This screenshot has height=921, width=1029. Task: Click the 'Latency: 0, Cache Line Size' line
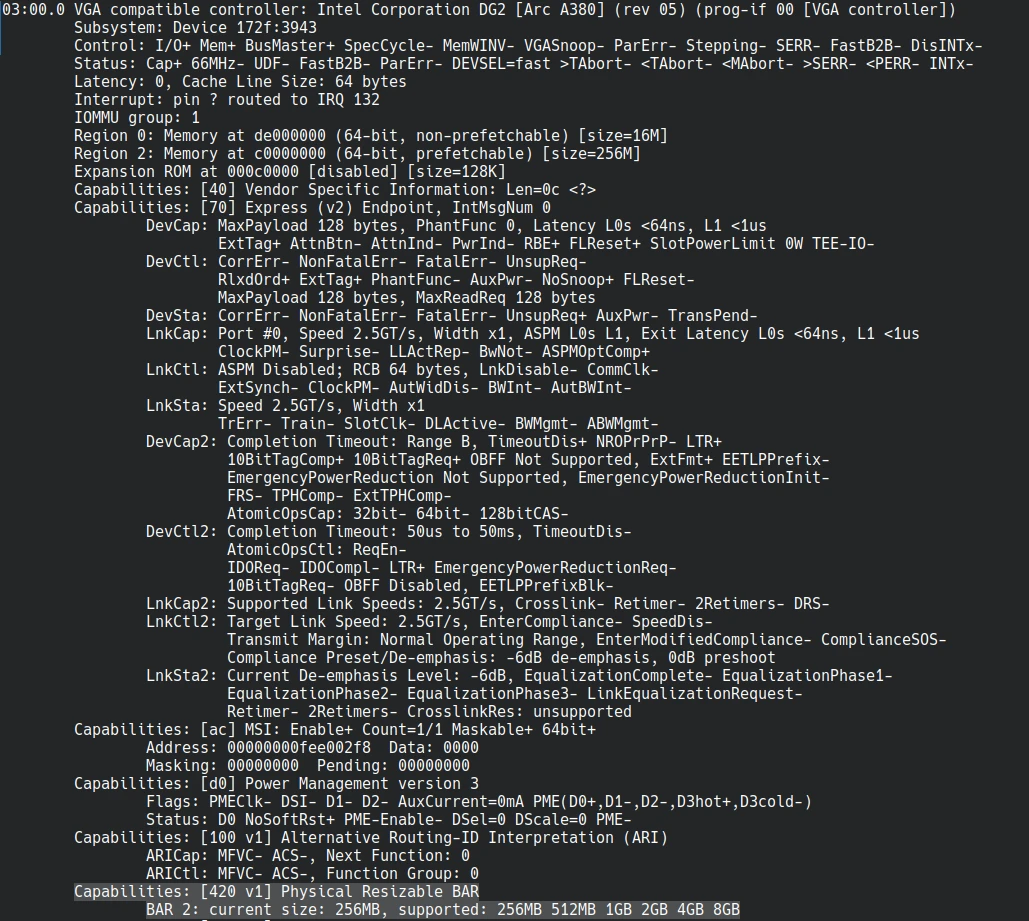pos(240,81)
